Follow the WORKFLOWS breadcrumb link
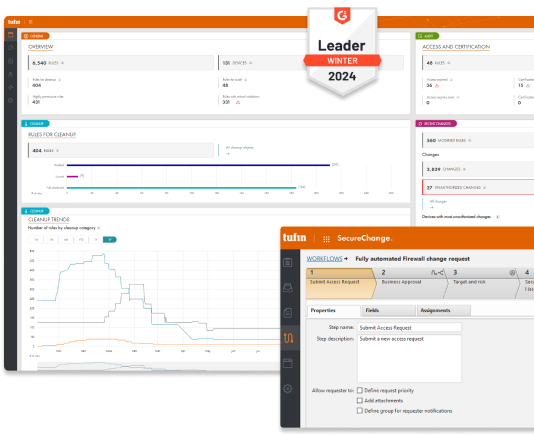This screenshot has width=534, height=436. tap(324, 259)
